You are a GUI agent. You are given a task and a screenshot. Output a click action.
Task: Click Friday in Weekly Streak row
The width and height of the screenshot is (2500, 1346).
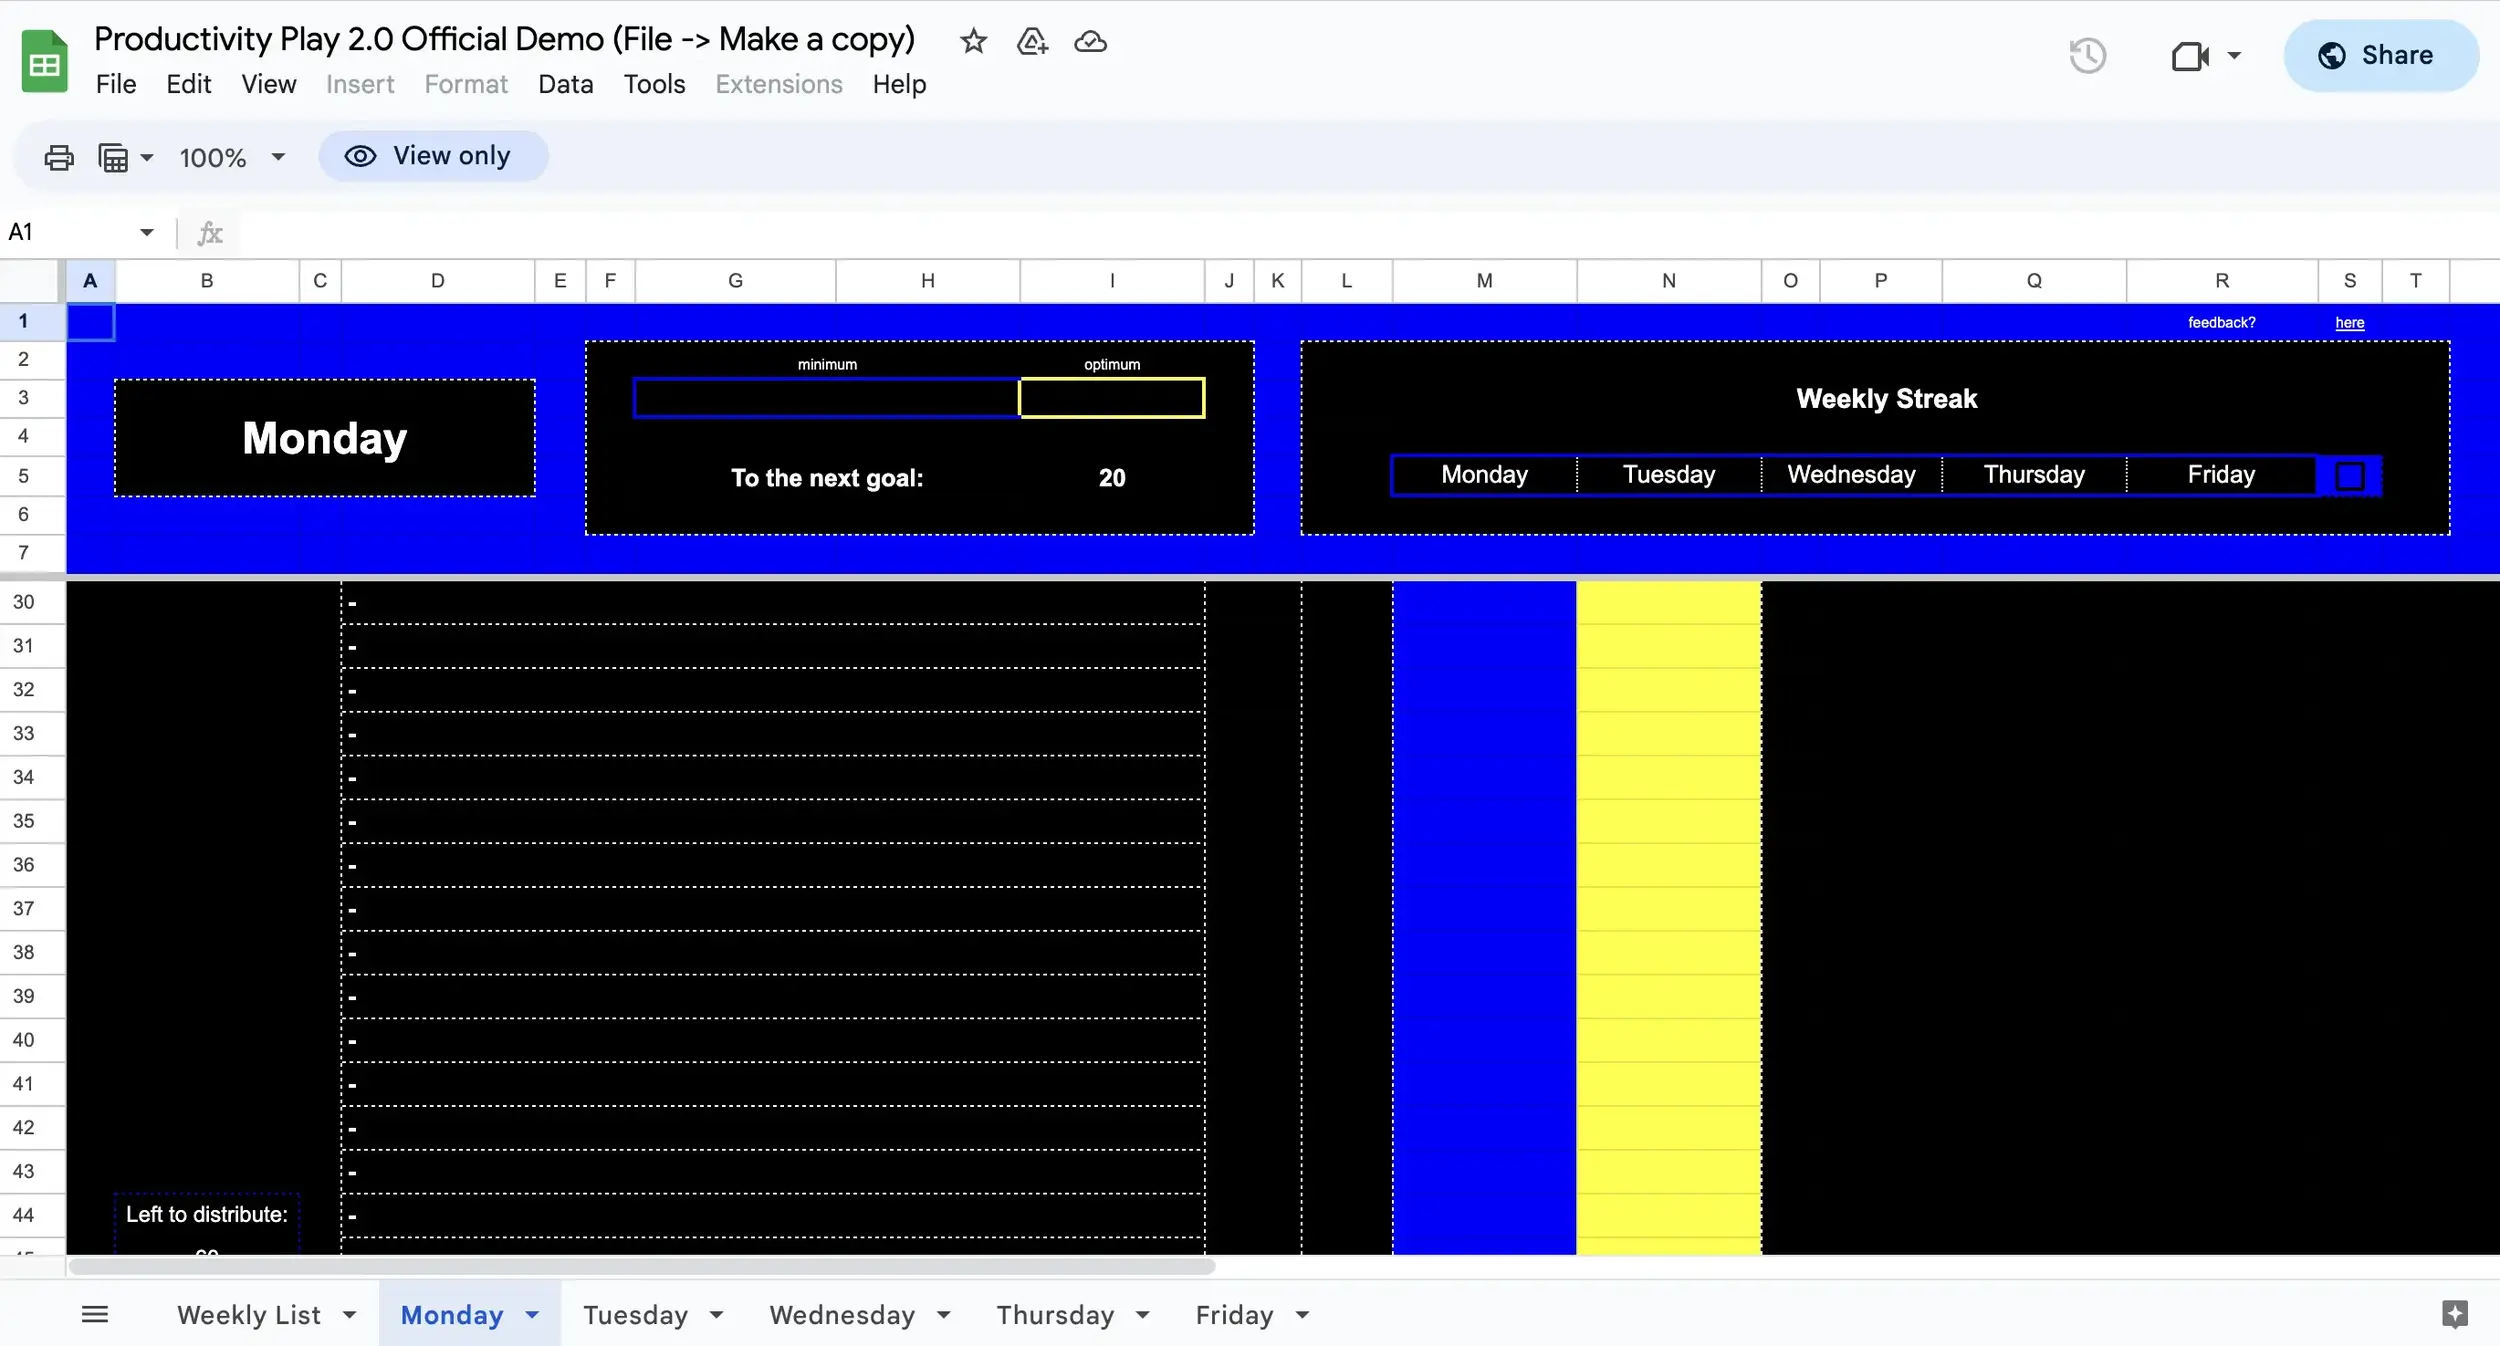click(x=2221, y=475)
